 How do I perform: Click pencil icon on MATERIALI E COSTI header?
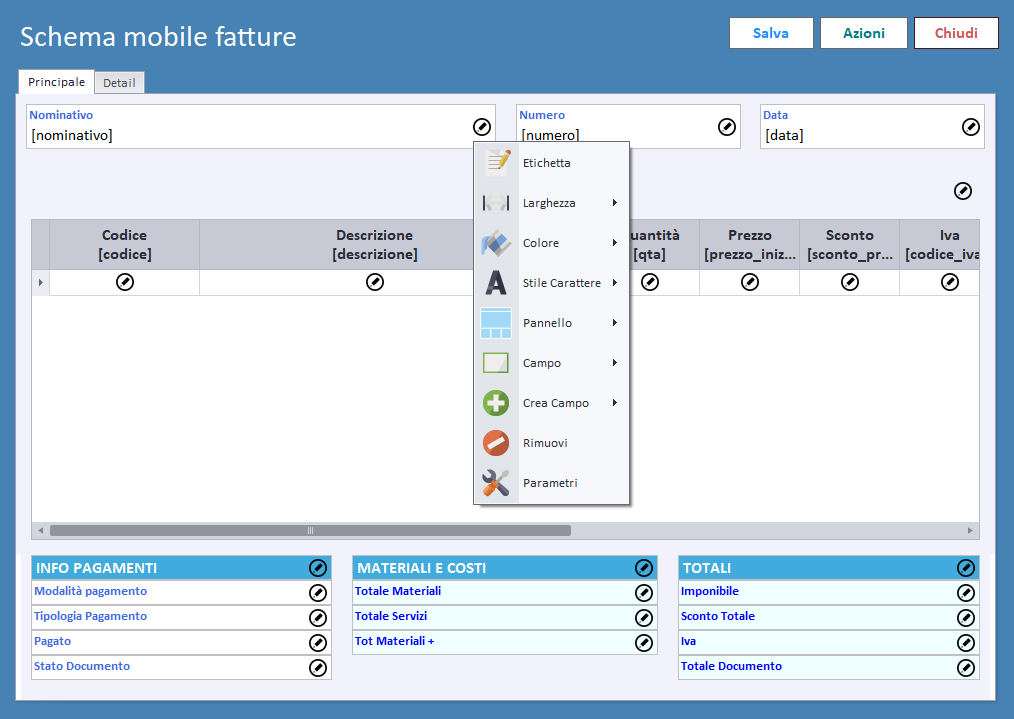(644, 568)
